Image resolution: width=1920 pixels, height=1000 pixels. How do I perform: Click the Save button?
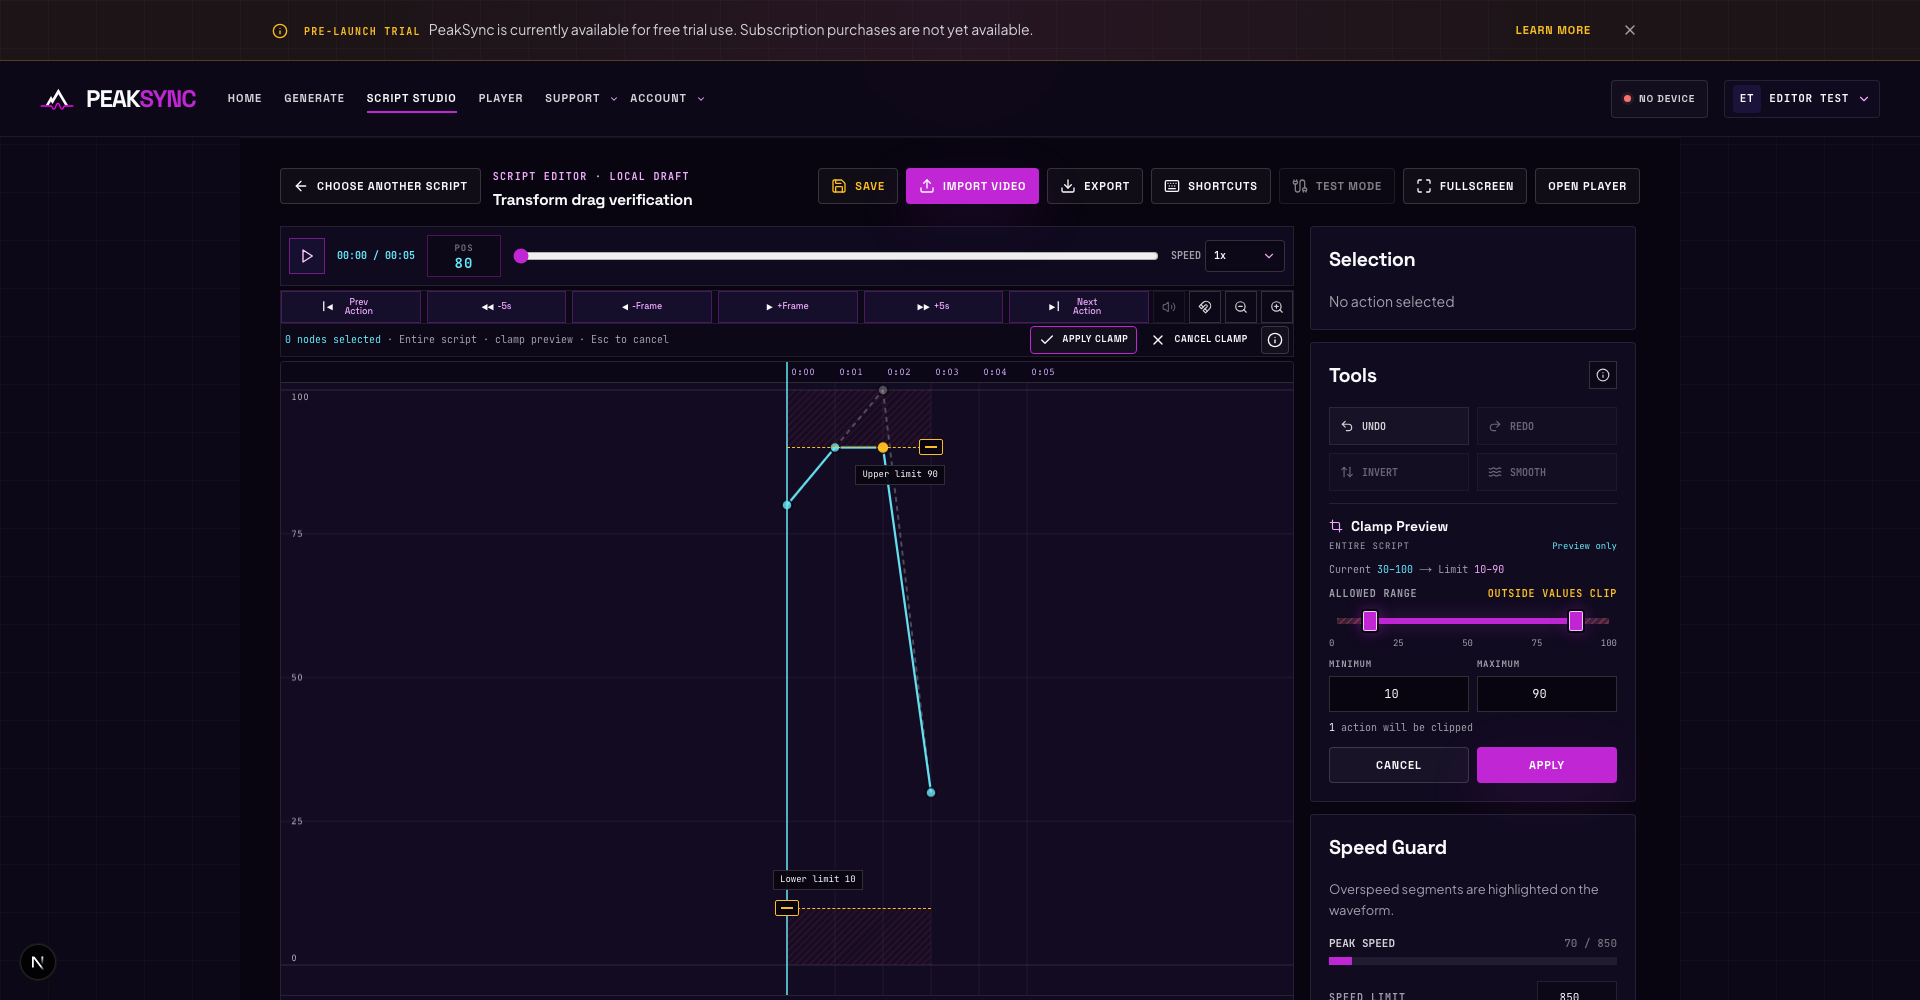tap(858, 186)
